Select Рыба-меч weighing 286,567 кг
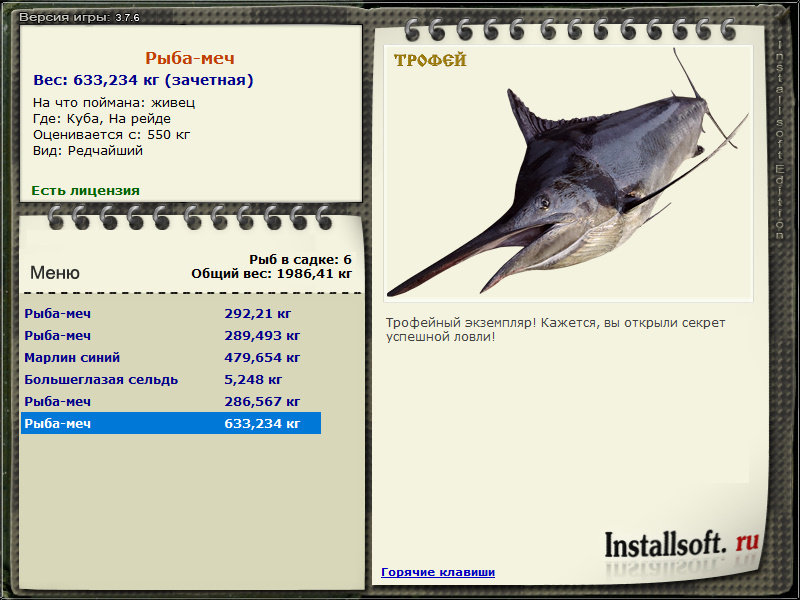 [171, 401]
